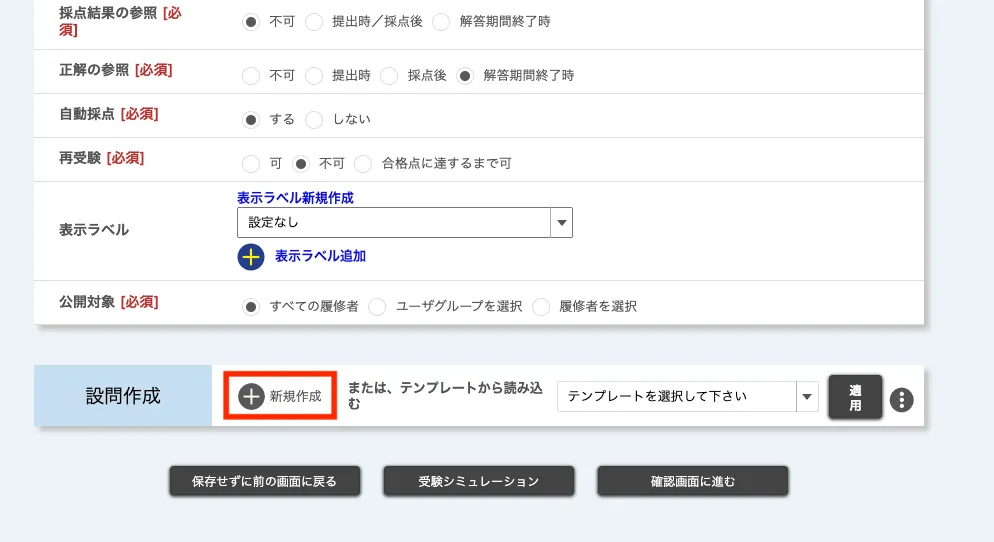Proceed with 確認画面に進む button
The height and width of the screenshot is (542, 994).
[692, 481]
